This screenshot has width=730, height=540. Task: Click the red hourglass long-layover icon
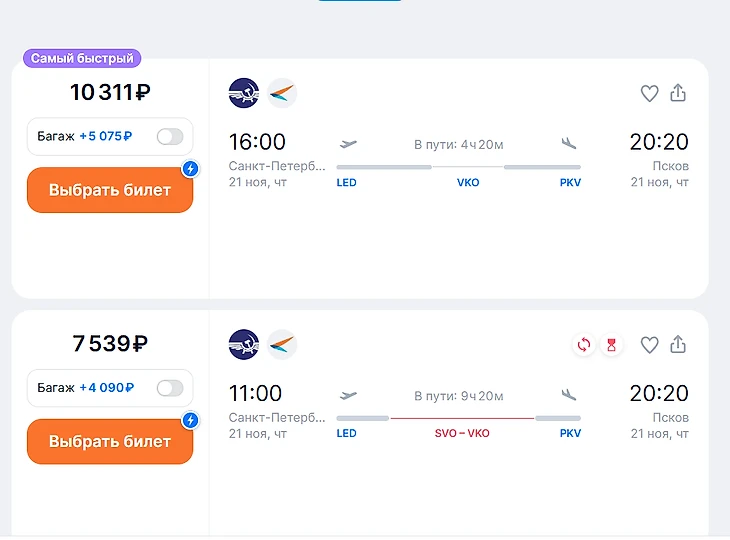tap(611, 344)
